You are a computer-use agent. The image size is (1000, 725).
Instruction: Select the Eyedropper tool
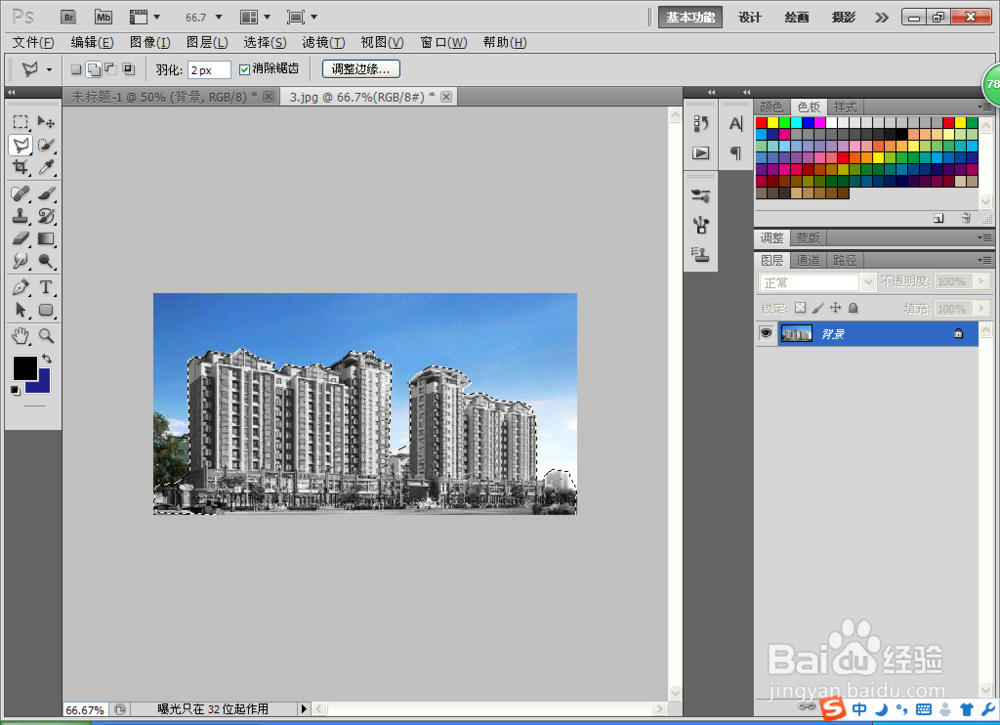pyautogui.click(x=45, y=167)
